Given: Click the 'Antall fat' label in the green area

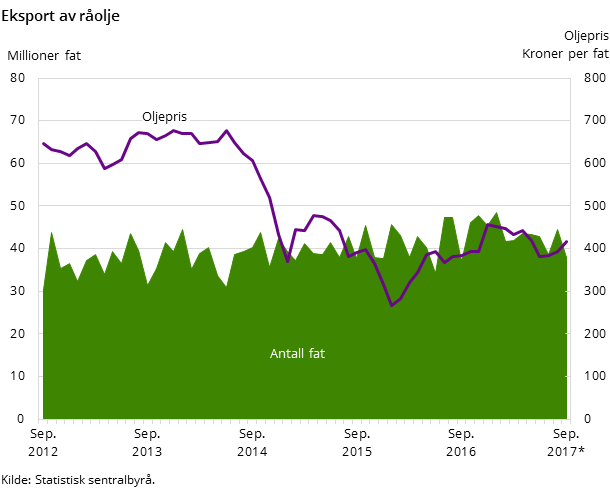Looking at the screenshot, I should click(297, 353).
